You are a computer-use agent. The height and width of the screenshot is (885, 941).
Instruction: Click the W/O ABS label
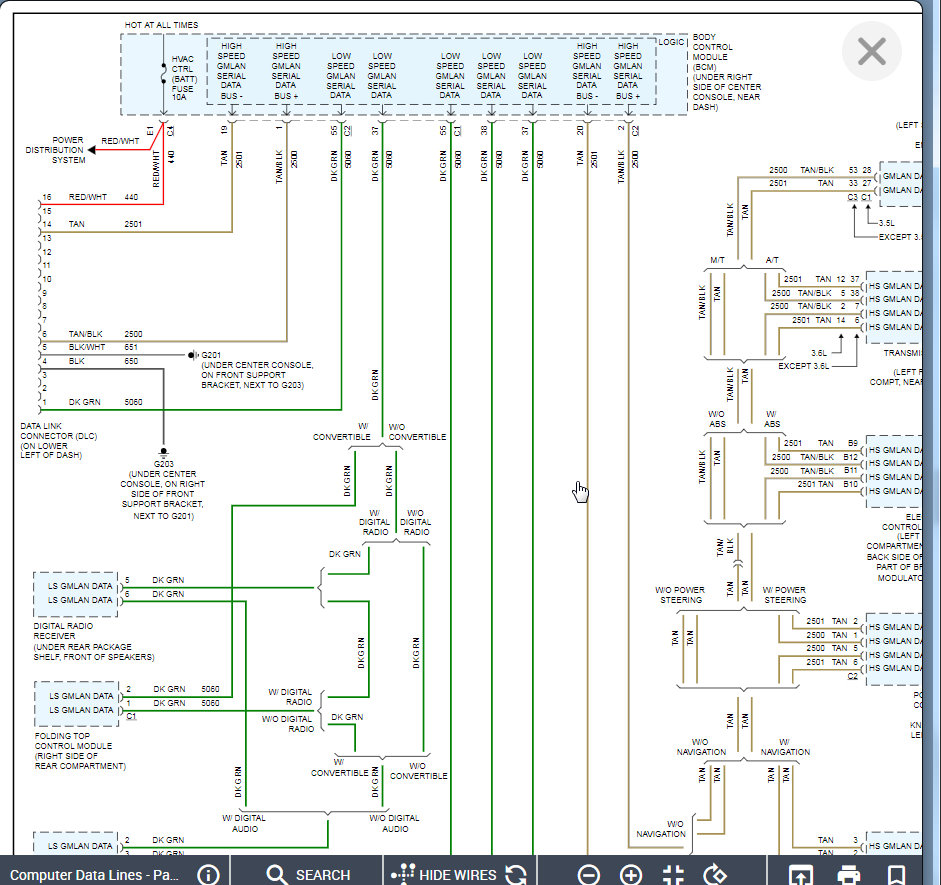tap(717, 419)
